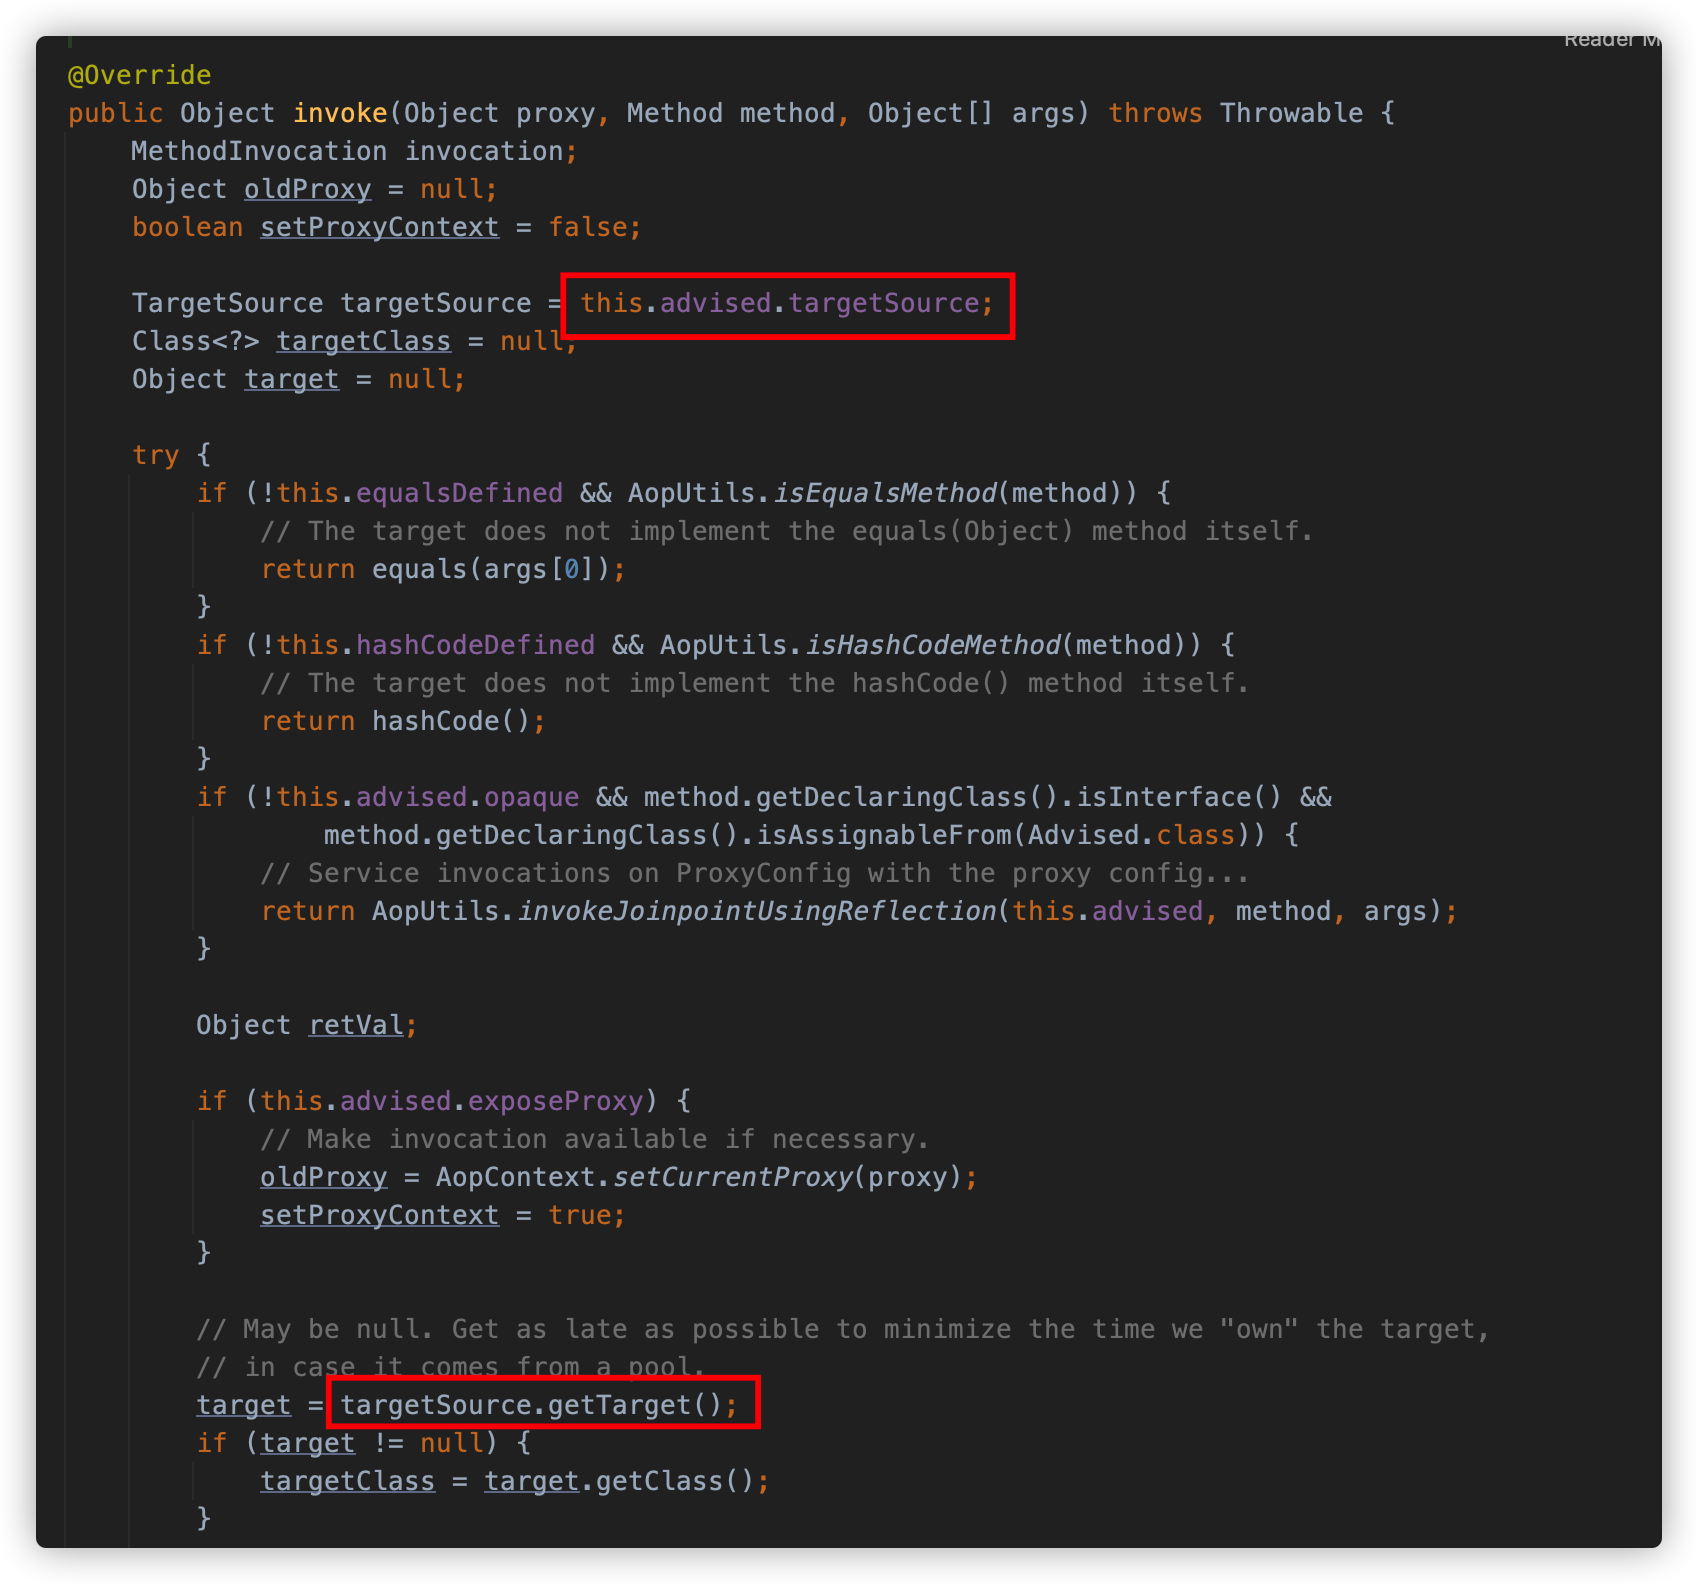The width and height of the screenshot is (1698, 1584).
Task: Click the red-boxed targetSource.getTarget() call
Action: tap(538, 1405)
